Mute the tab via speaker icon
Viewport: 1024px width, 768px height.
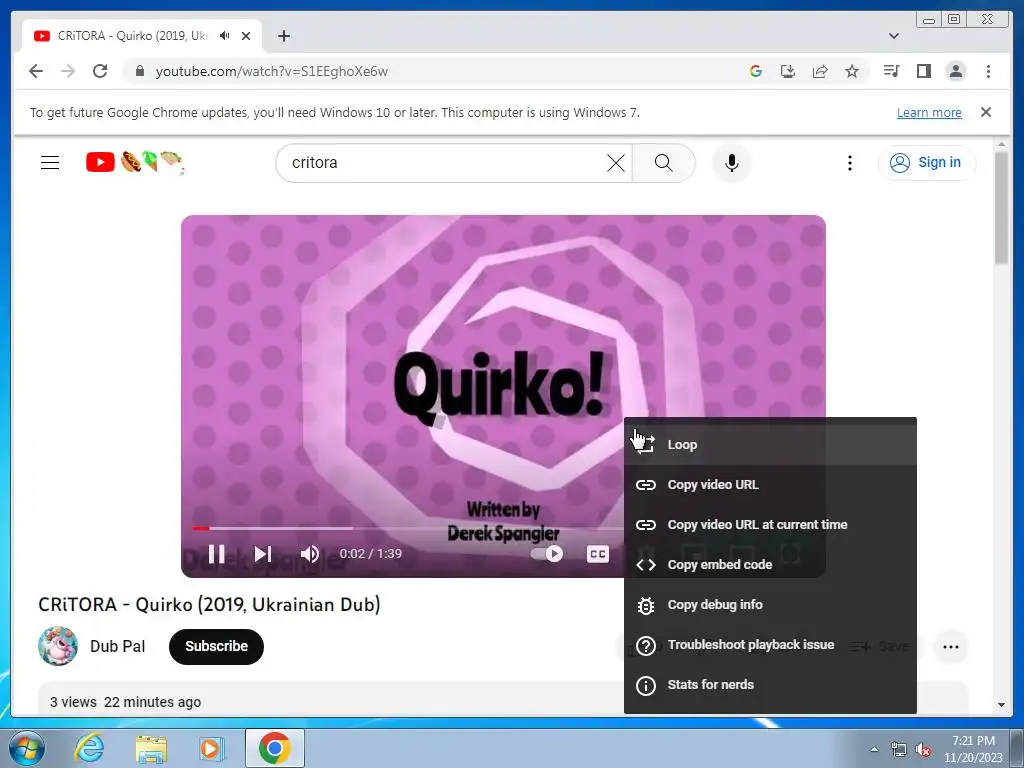pos(225,36)
